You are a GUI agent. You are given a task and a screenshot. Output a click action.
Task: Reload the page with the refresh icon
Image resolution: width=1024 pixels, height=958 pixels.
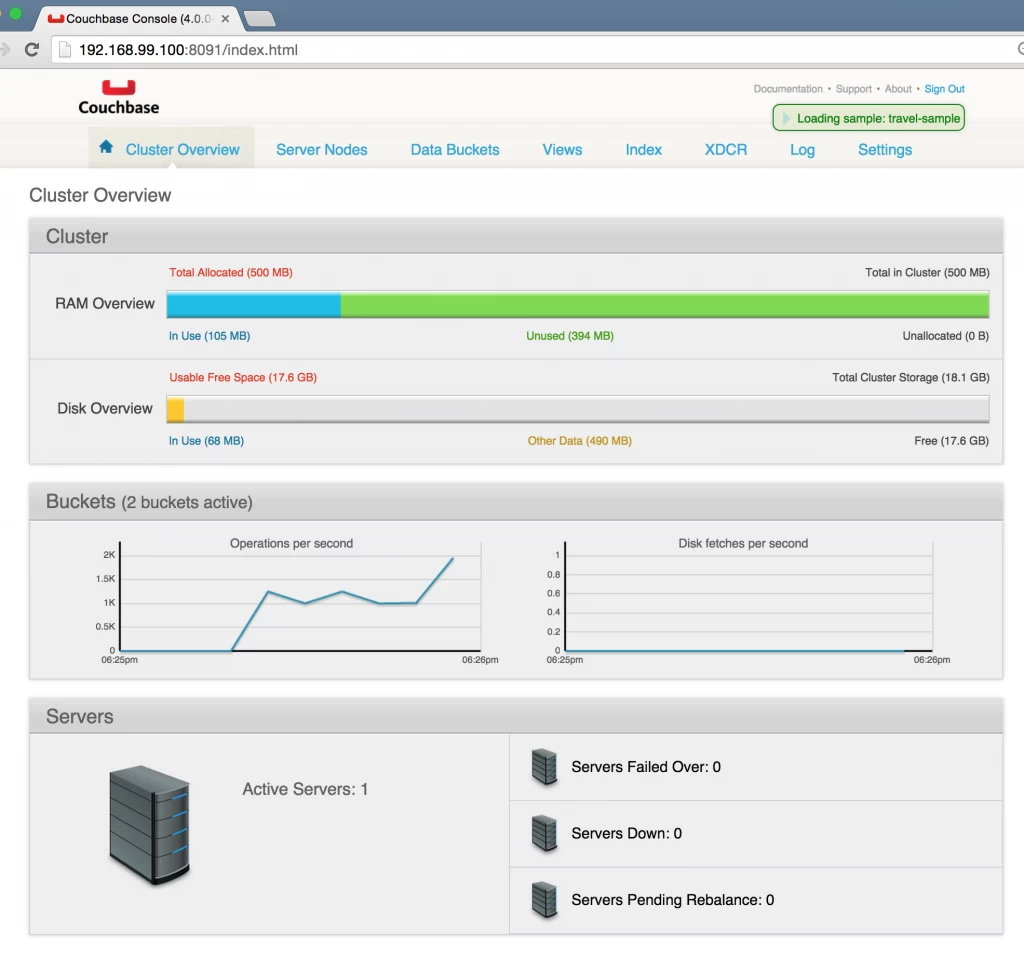tap(31, 50)
